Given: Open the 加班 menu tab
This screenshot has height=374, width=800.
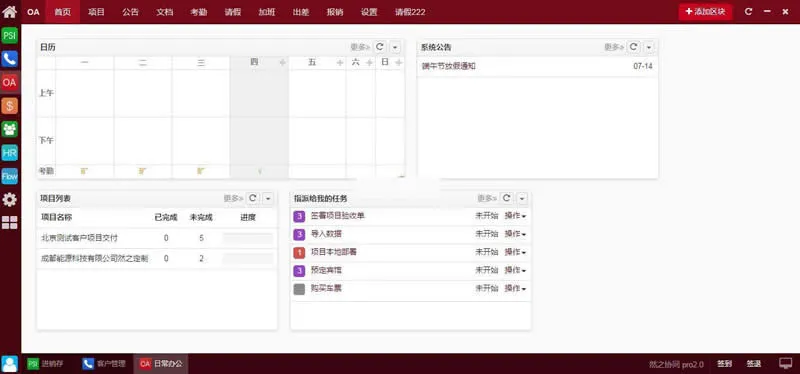Looking at the screenshot, I should (x=267, y=12).
